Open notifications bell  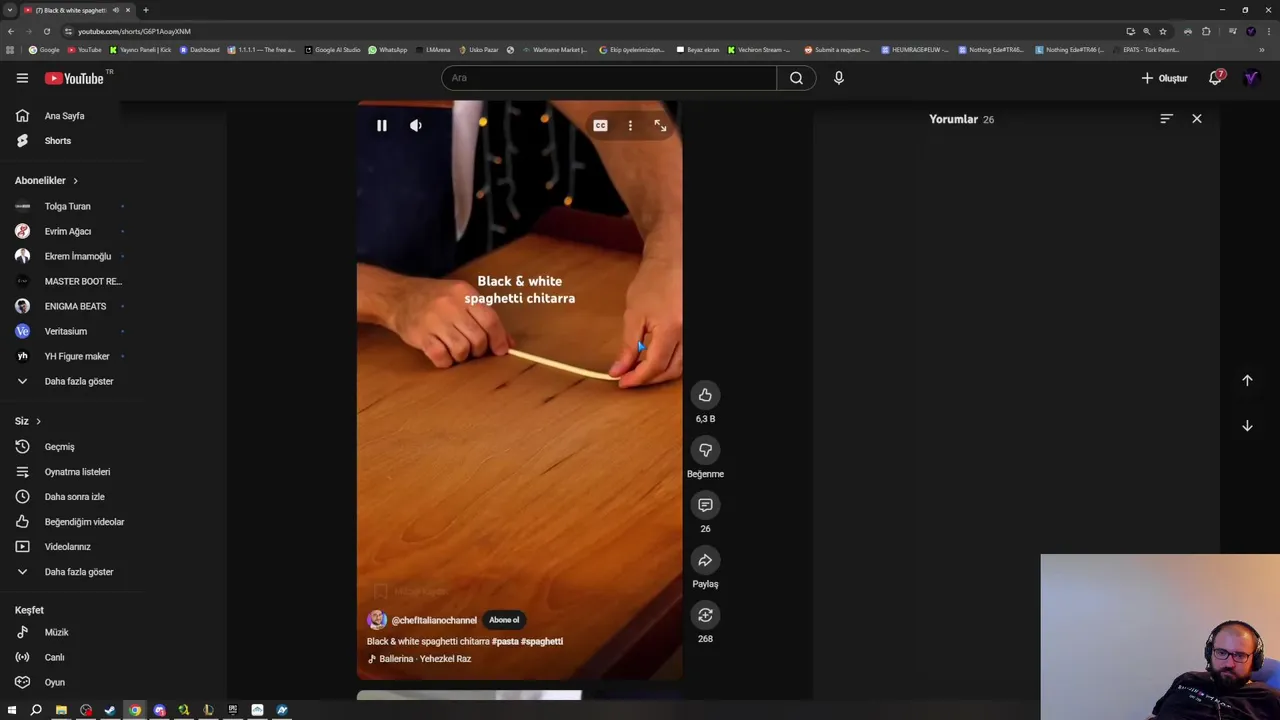pos(1216,78)
